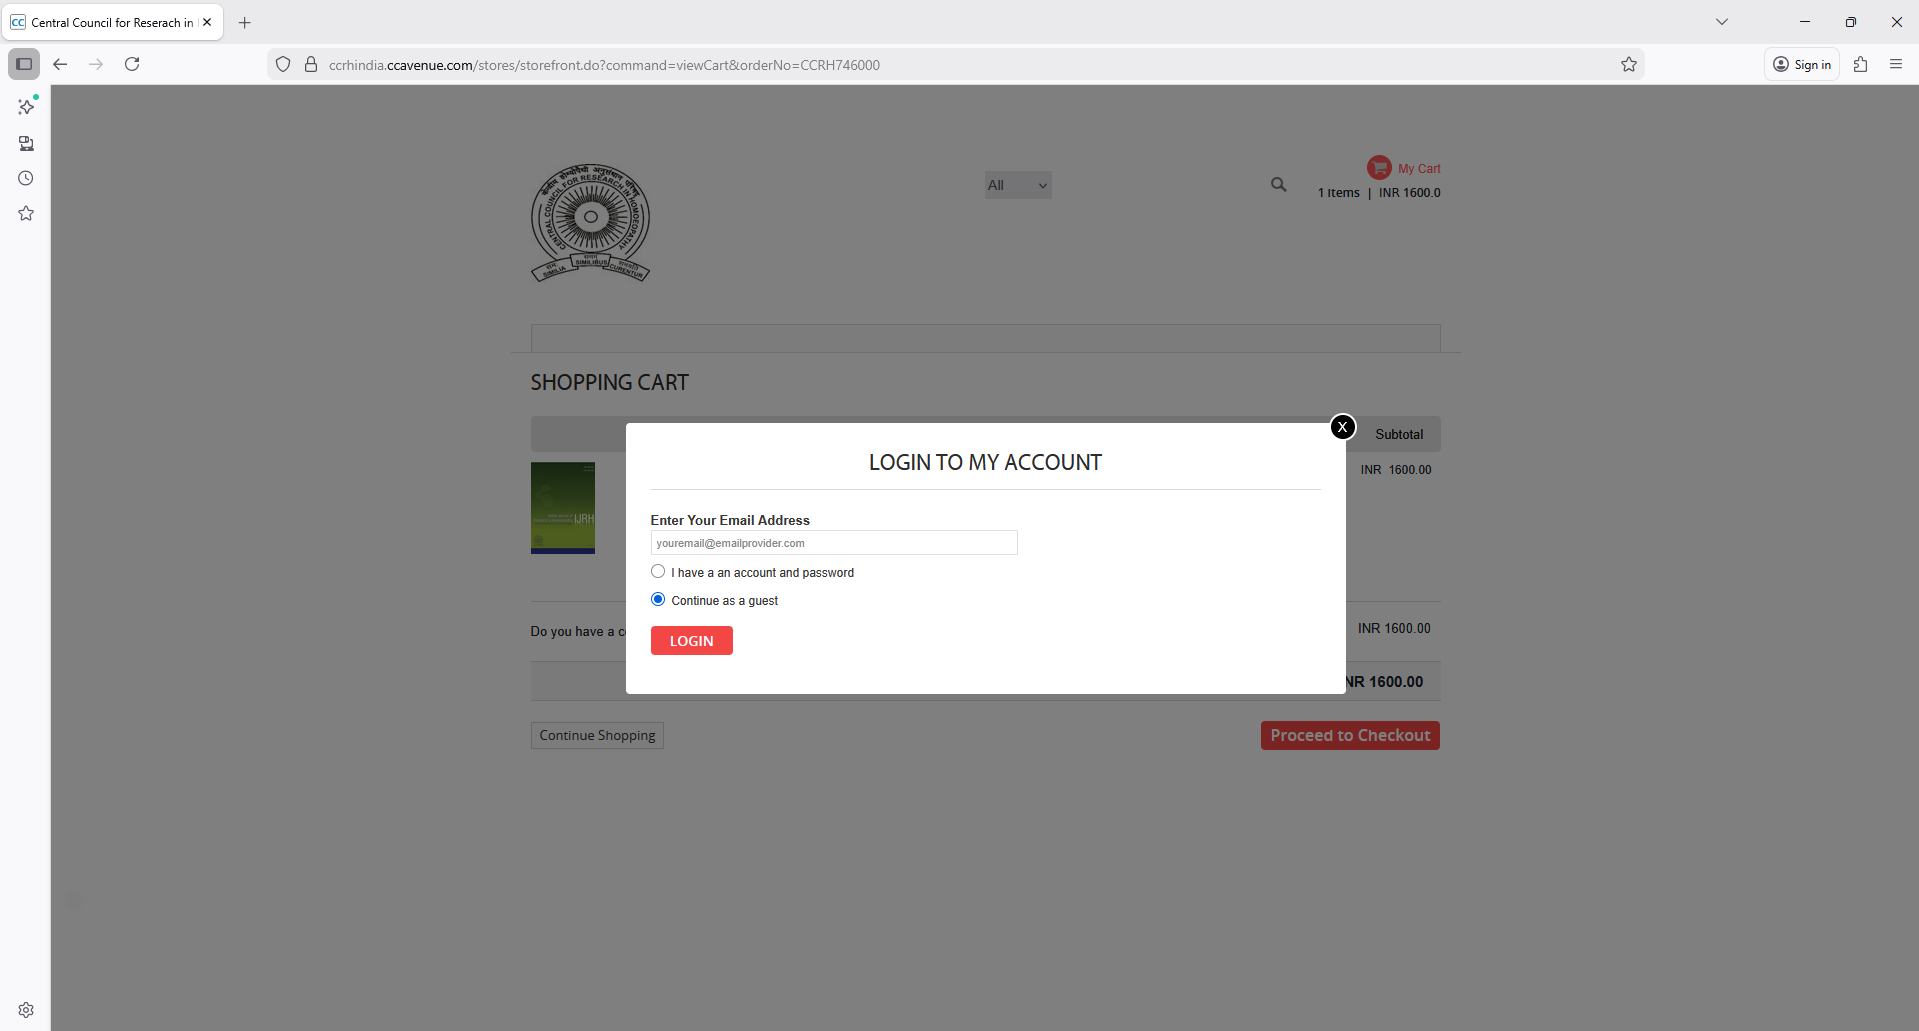Click the site security shield icon

[x=283, y=65]
